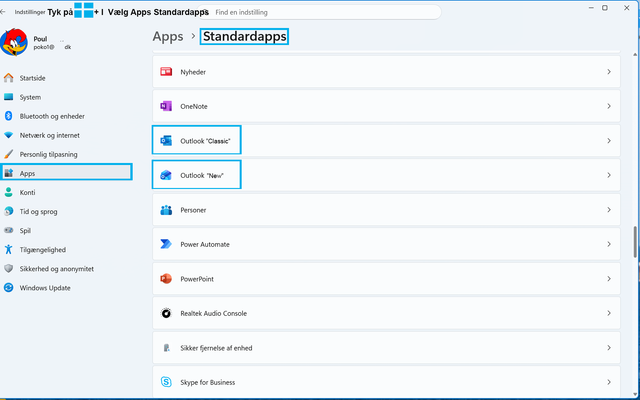Click the user profile avatar picture

click(14, 42)
